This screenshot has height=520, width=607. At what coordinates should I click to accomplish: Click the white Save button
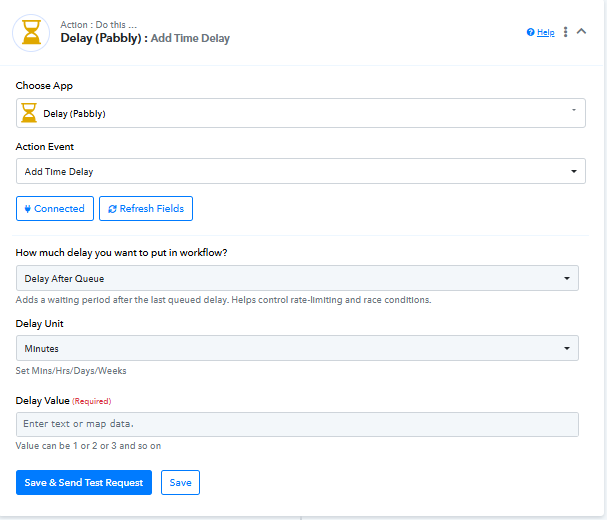[180, 483]
